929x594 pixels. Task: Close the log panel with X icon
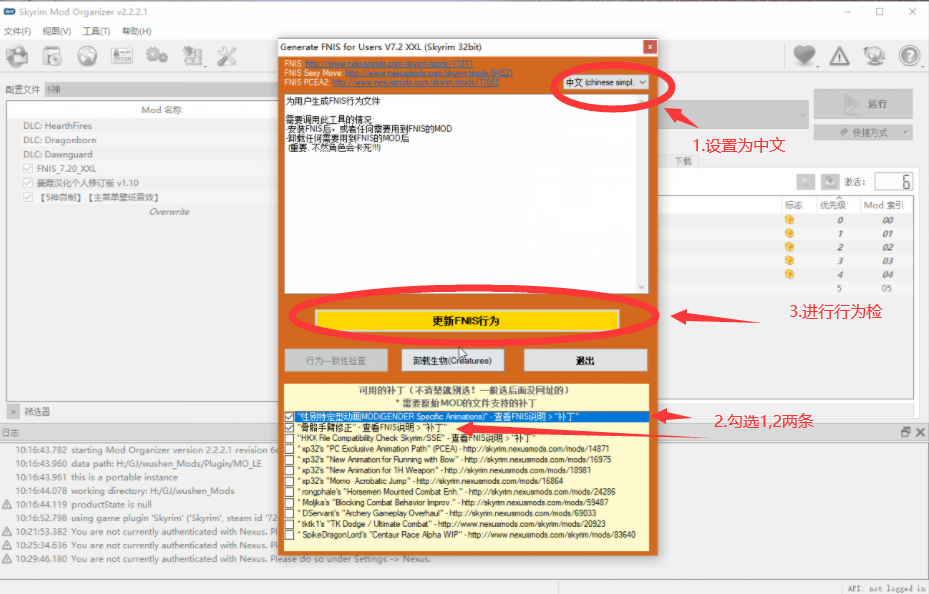(x=920, y=432)
